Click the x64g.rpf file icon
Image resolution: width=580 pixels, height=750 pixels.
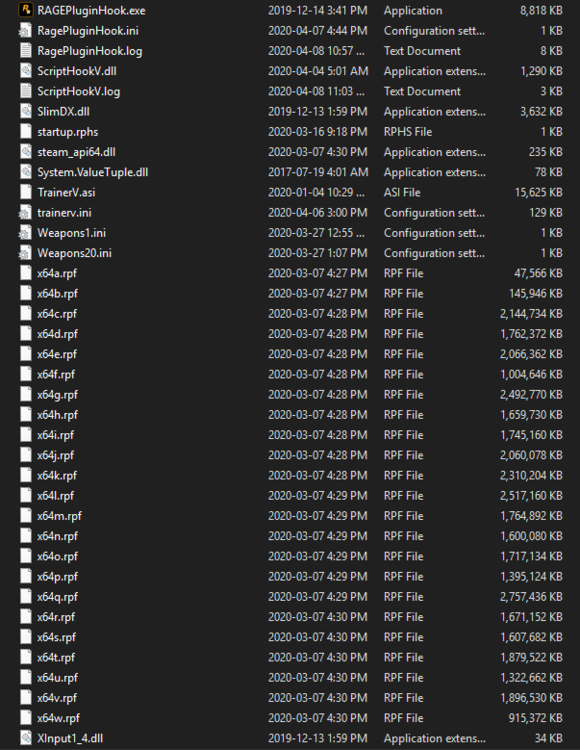pyautogui.click(x=26, y=394)
